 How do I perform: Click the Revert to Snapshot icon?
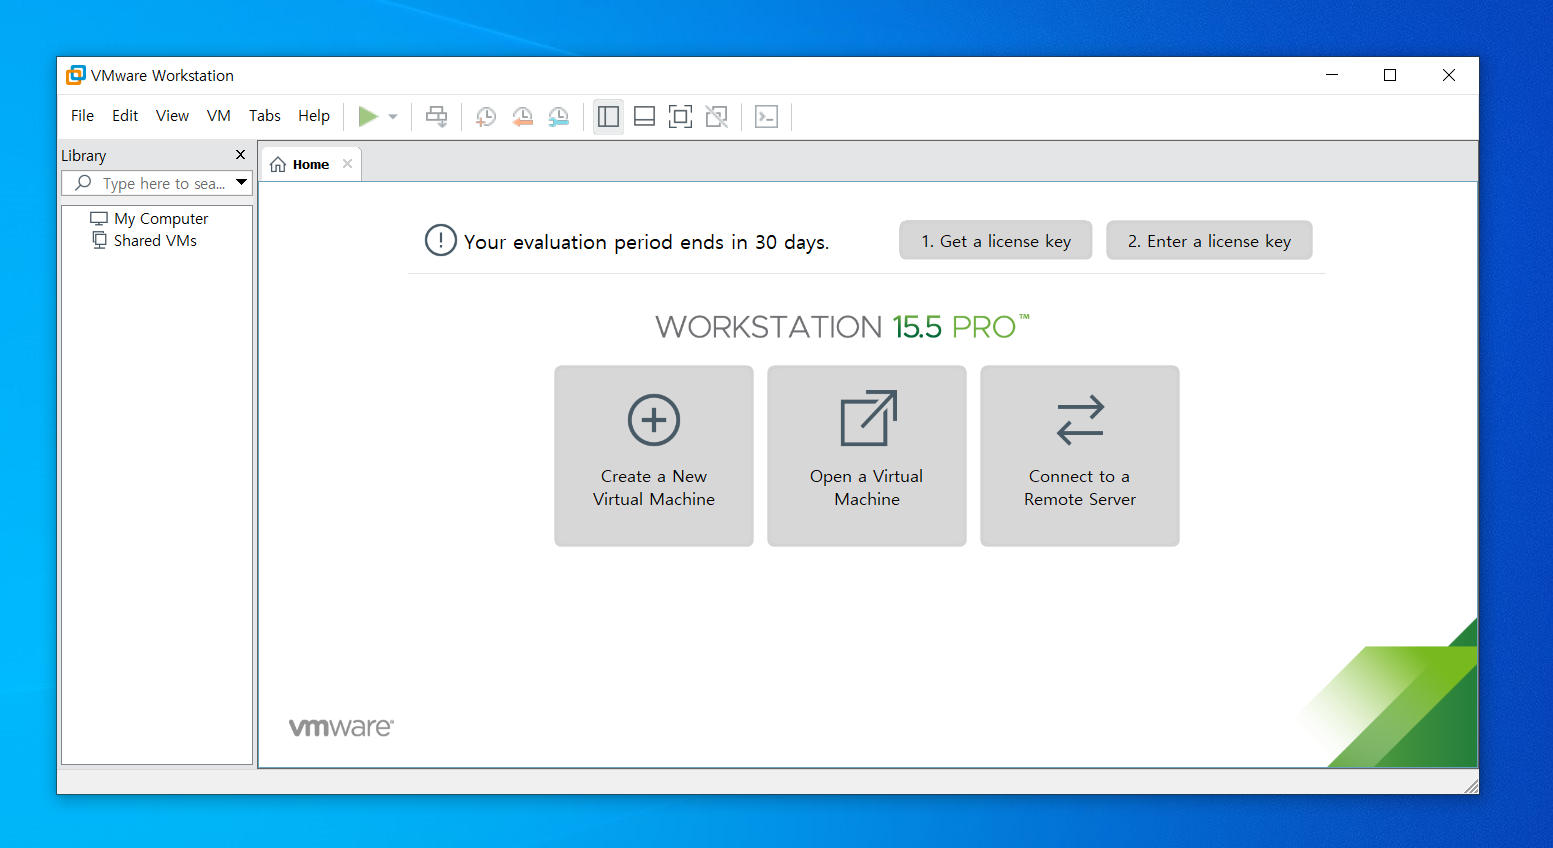(x=522, y=116)
